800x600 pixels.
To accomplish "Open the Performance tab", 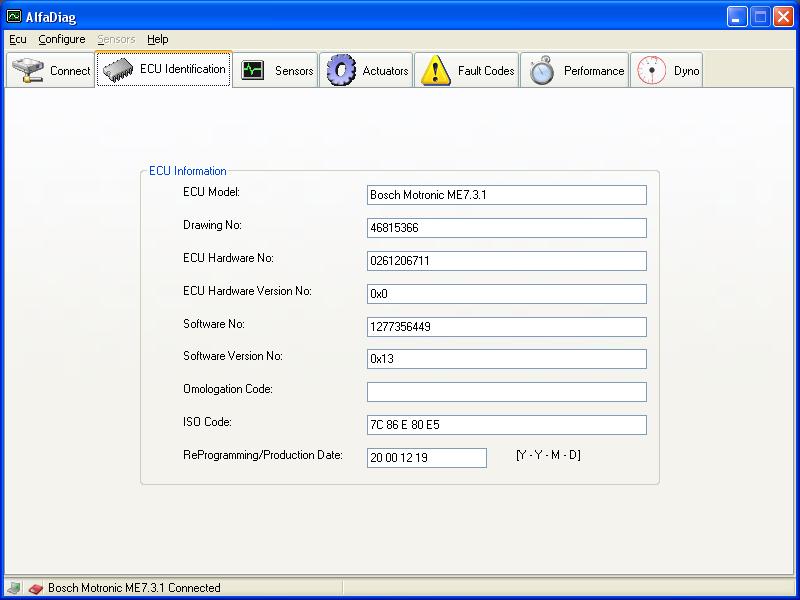I will click(x=574, y=70).
